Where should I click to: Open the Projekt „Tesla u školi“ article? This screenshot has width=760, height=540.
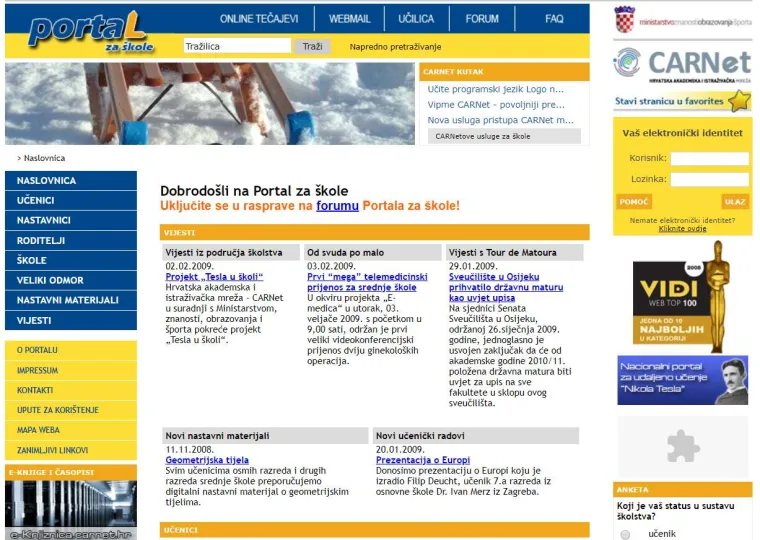[214, 277]
